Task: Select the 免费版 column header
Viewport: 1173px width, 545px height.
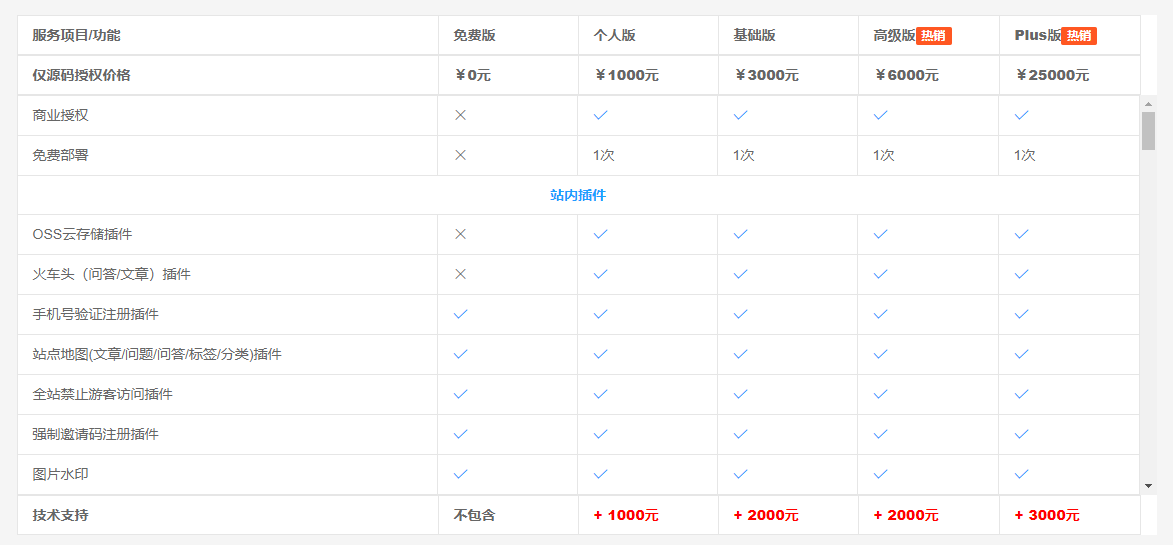Action: pyautogui.click(x=474, y=35)
